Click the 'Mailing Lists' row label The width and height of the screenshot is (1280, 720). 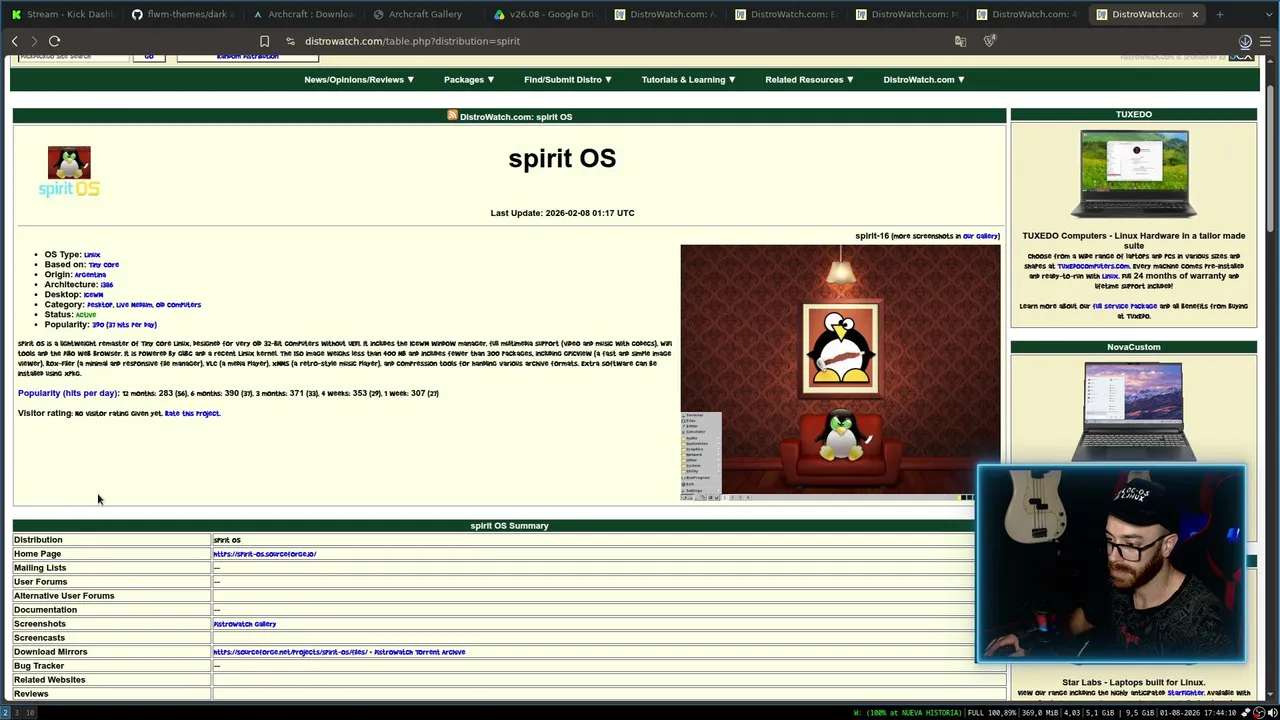tap(40, 568)
